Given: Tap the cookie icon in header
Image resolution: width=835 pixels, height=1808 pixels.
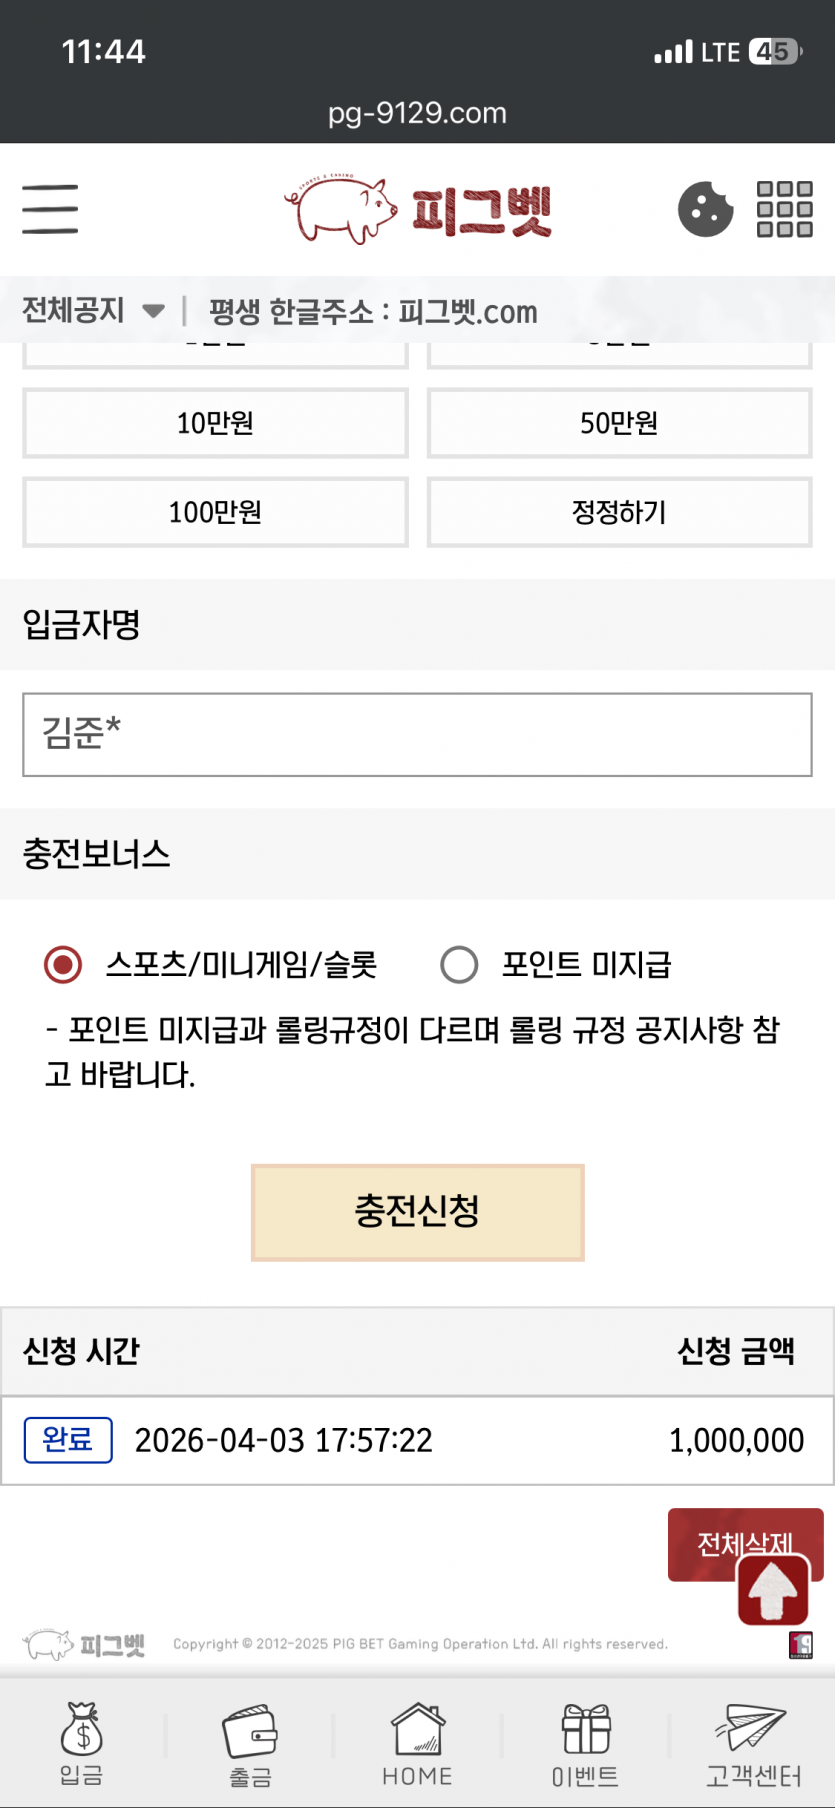Looking at the screenshot, I should coord(705,209).
